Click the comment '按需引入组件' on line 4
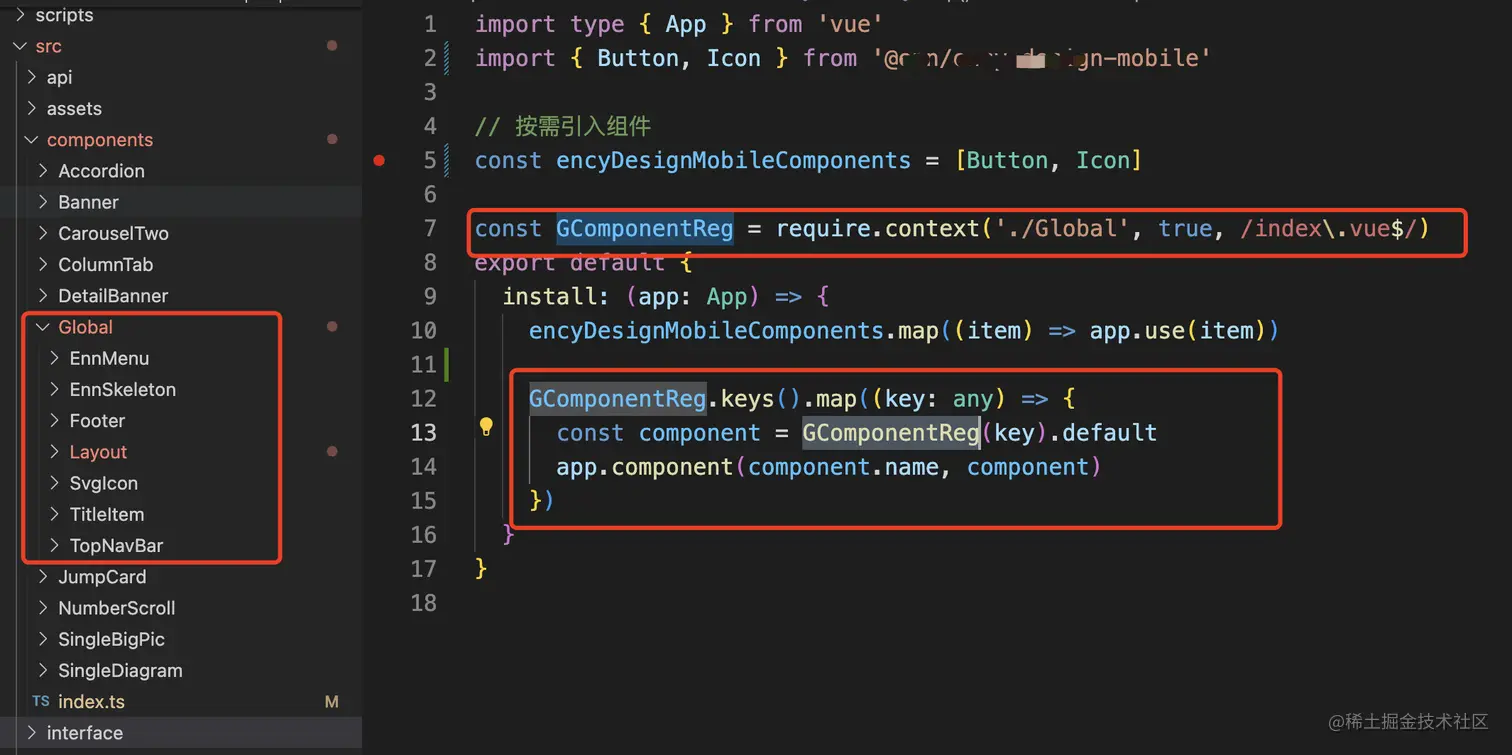This screenshot has height=755, width=1512. click(x=583, y=126)
